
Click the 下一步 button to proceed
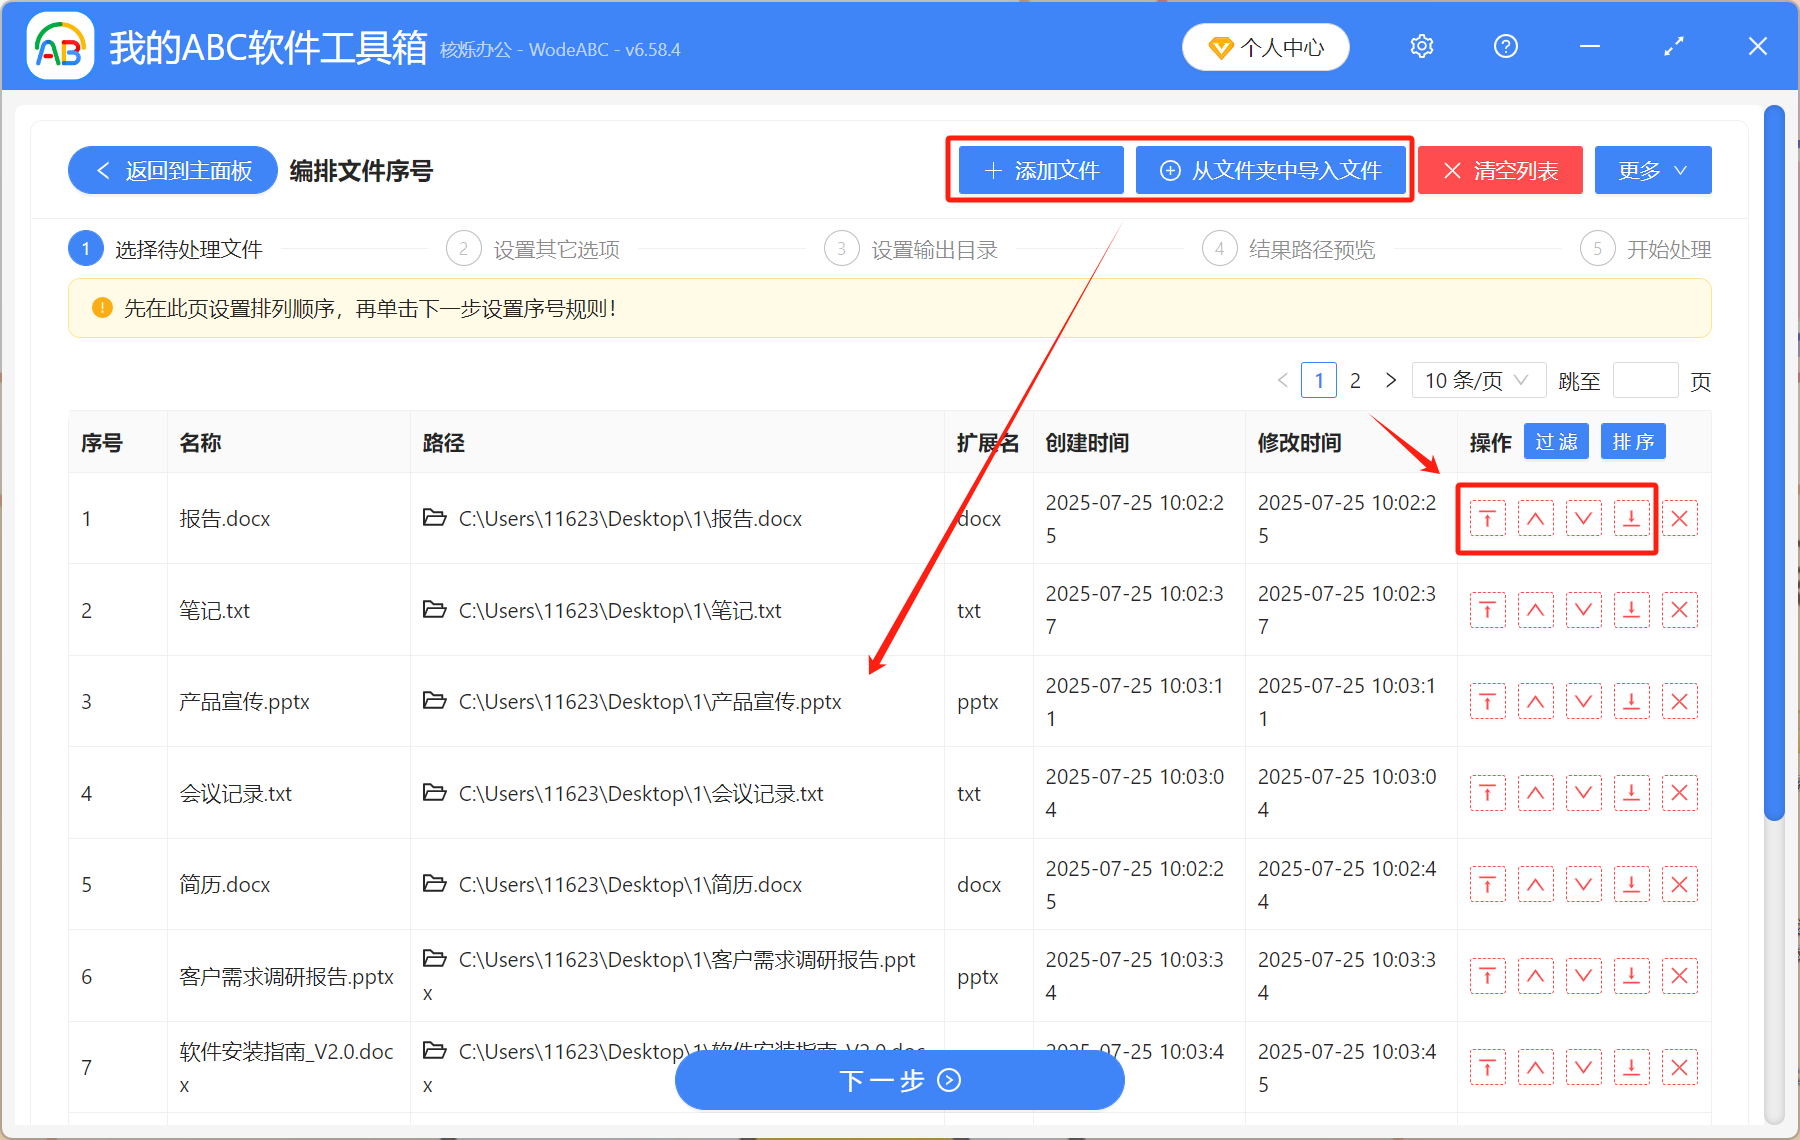tap(899, 1080)
